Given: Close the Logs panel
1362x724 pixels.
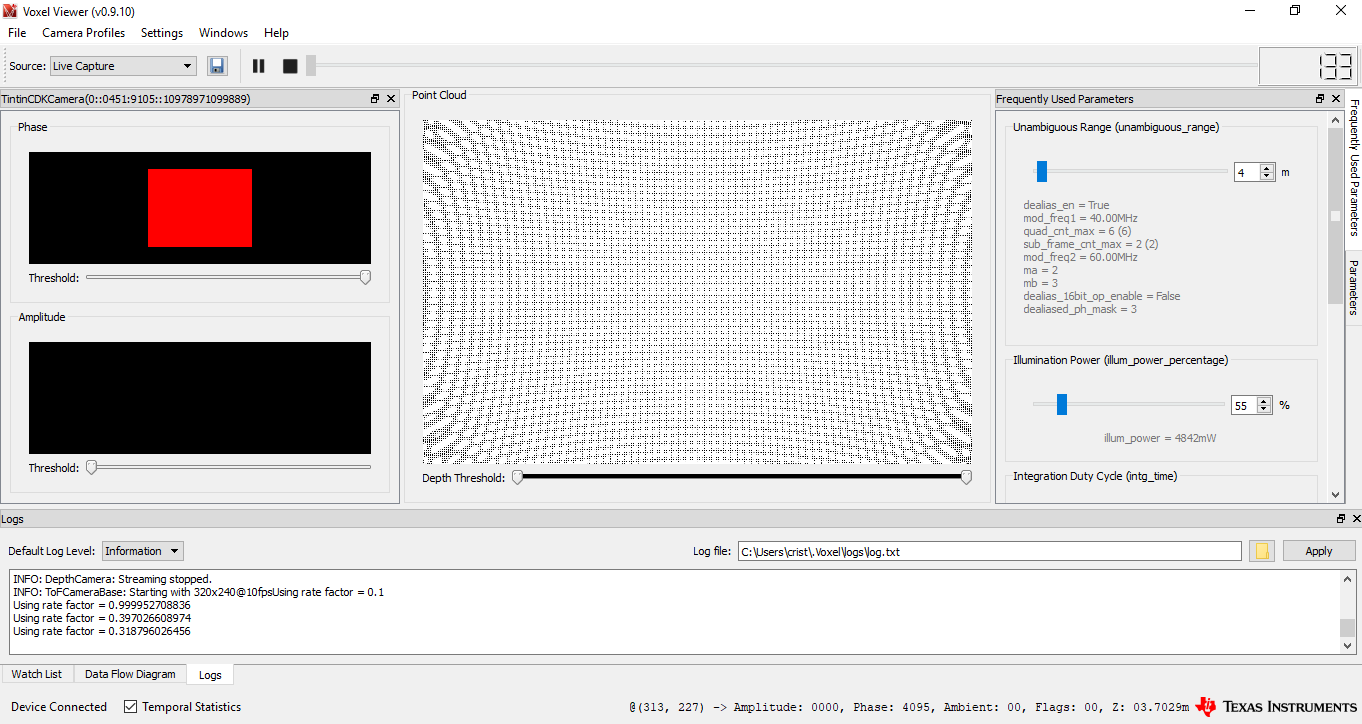Looking at the screenshot, I should point(1356,519).
